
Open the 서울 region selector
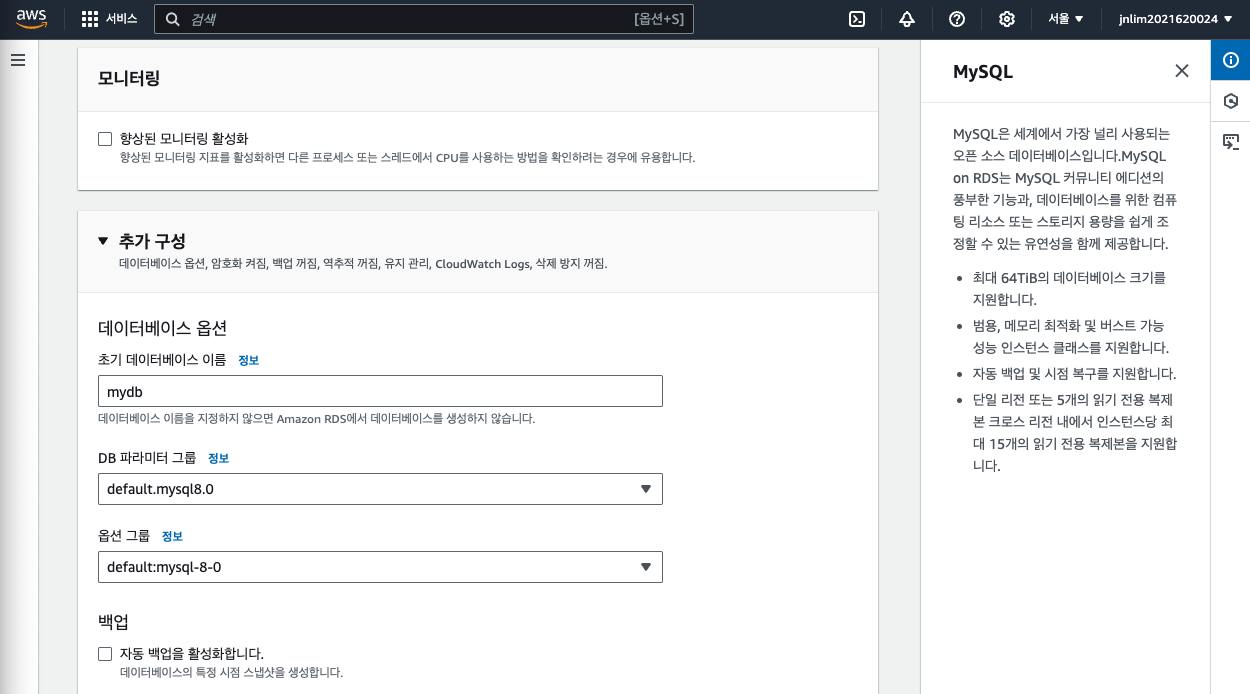tap(1066, 19)
